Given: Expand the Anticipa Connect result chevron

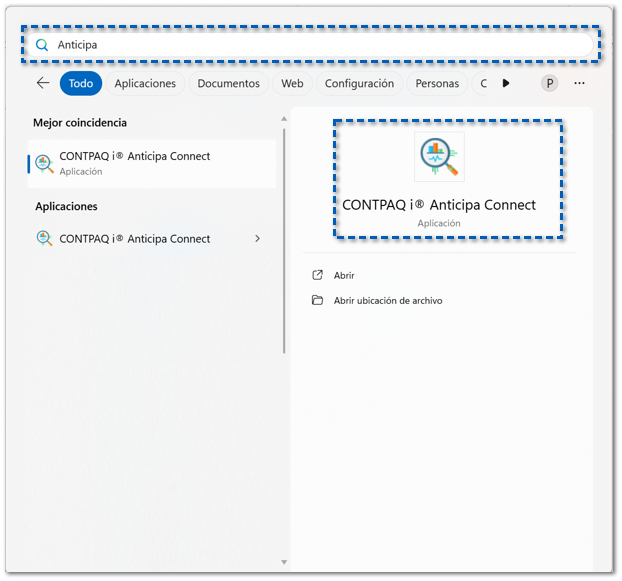Looking at the screenshot, I should (257, 238).
